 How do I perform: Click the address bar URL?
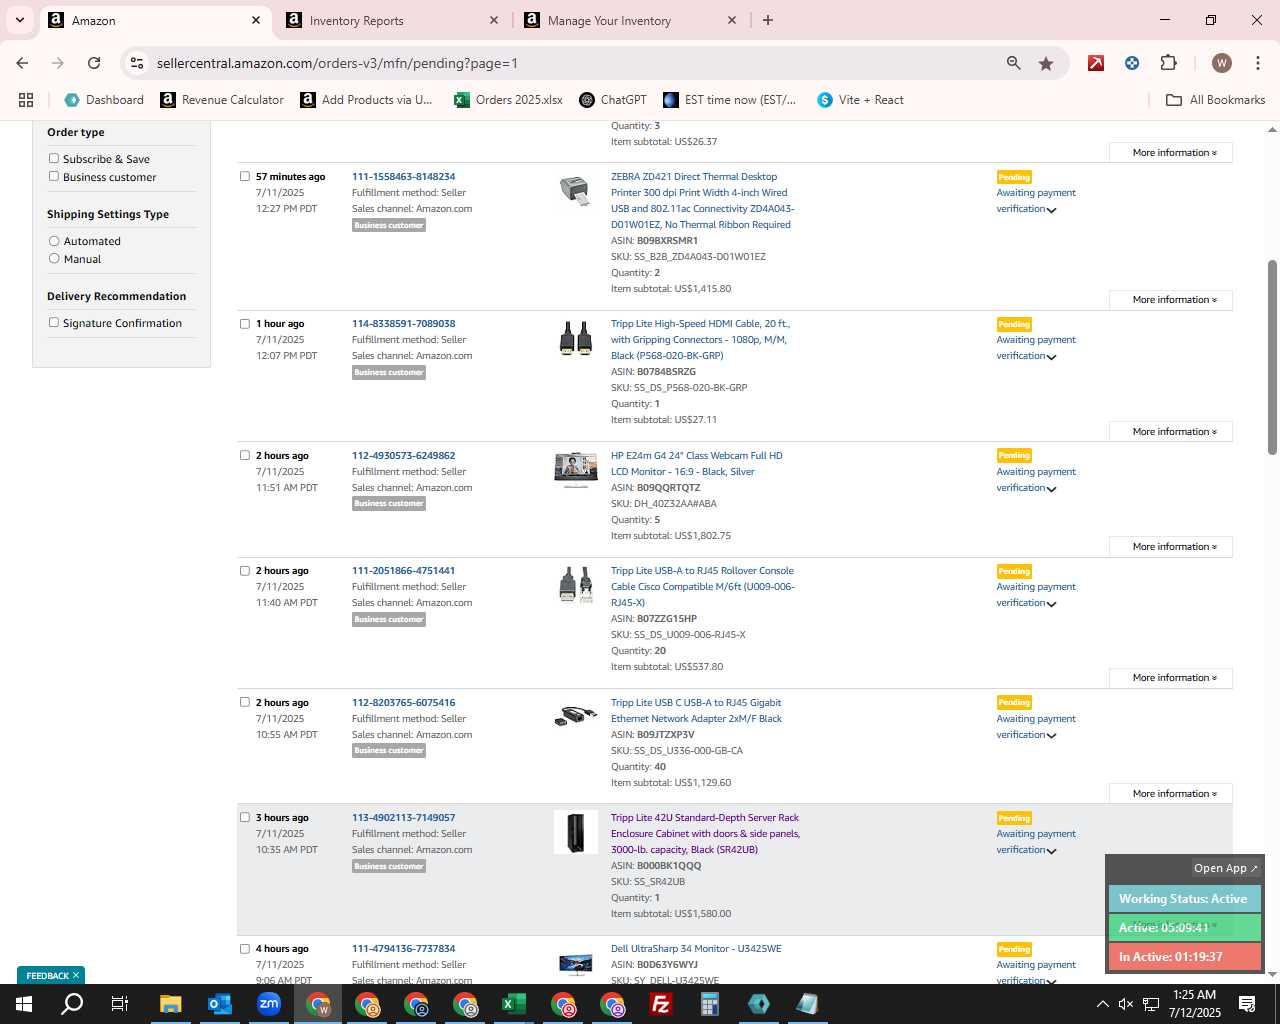point(337,63)
